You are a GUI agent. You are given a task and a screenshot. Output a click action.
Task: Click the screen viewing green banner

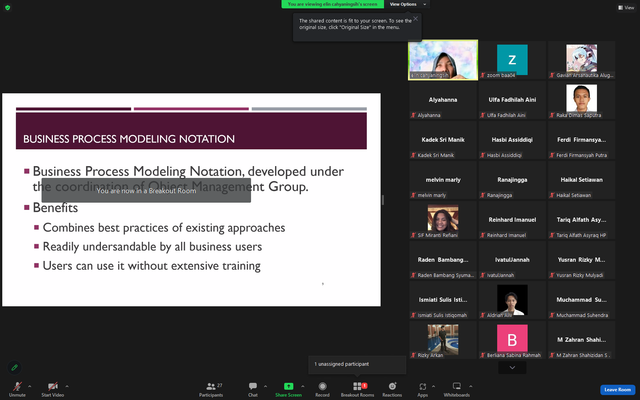(x=333, y=4)
